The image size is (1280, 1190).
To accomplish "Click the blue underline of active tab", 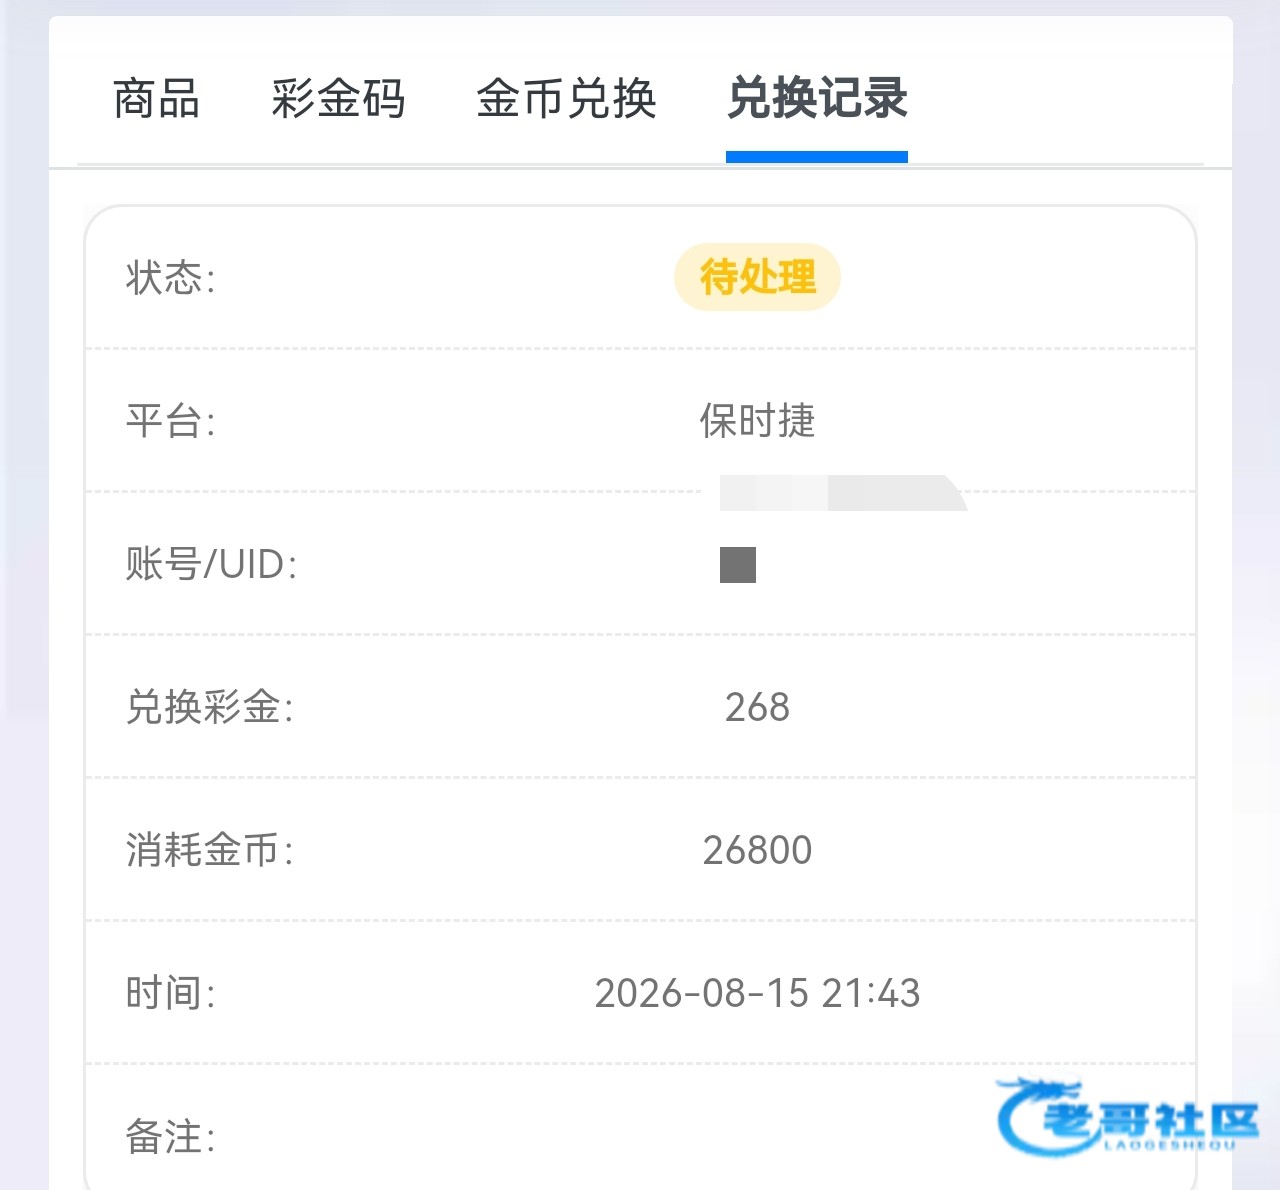I will [817, 157].
